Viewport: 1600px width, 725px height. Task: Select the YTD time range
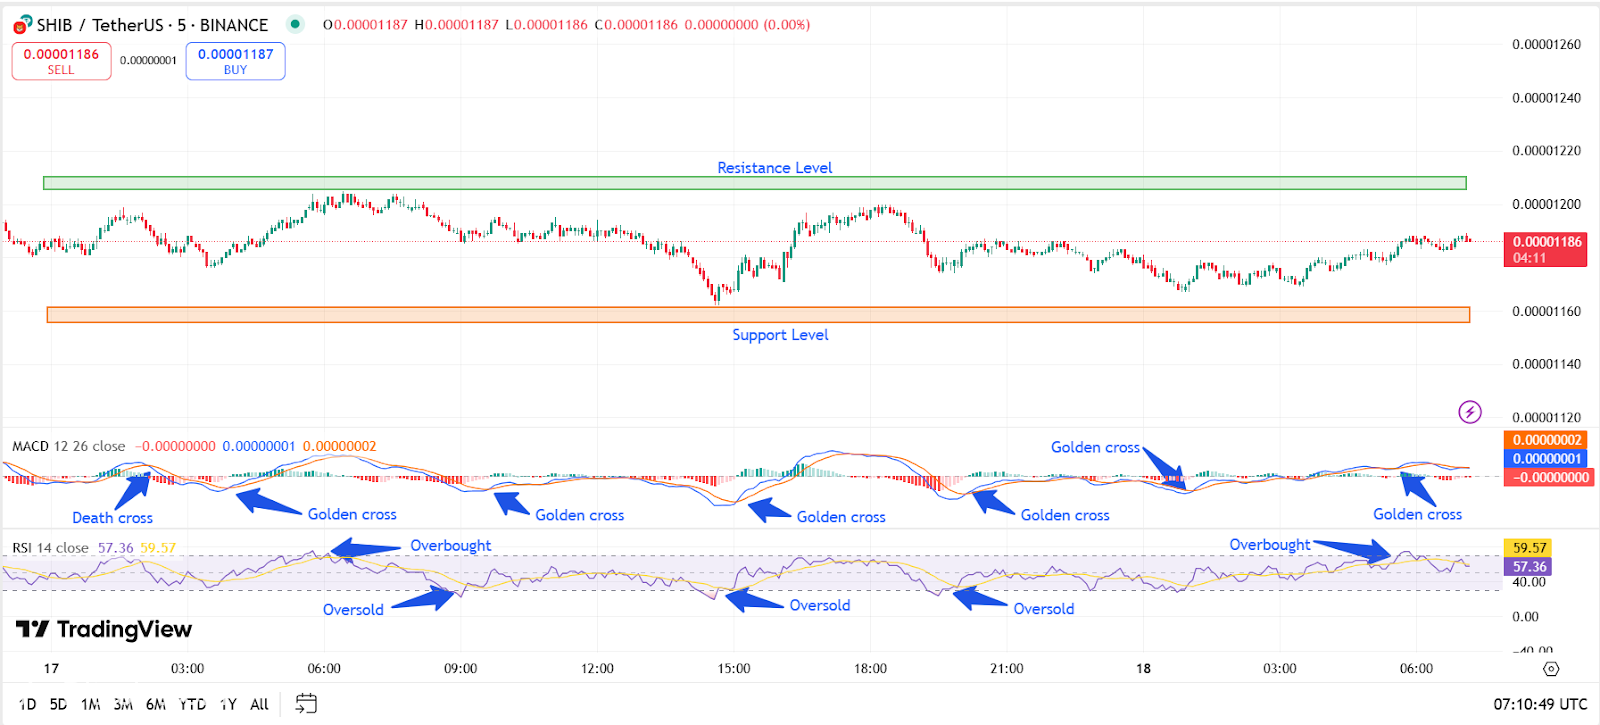(192, 704)
